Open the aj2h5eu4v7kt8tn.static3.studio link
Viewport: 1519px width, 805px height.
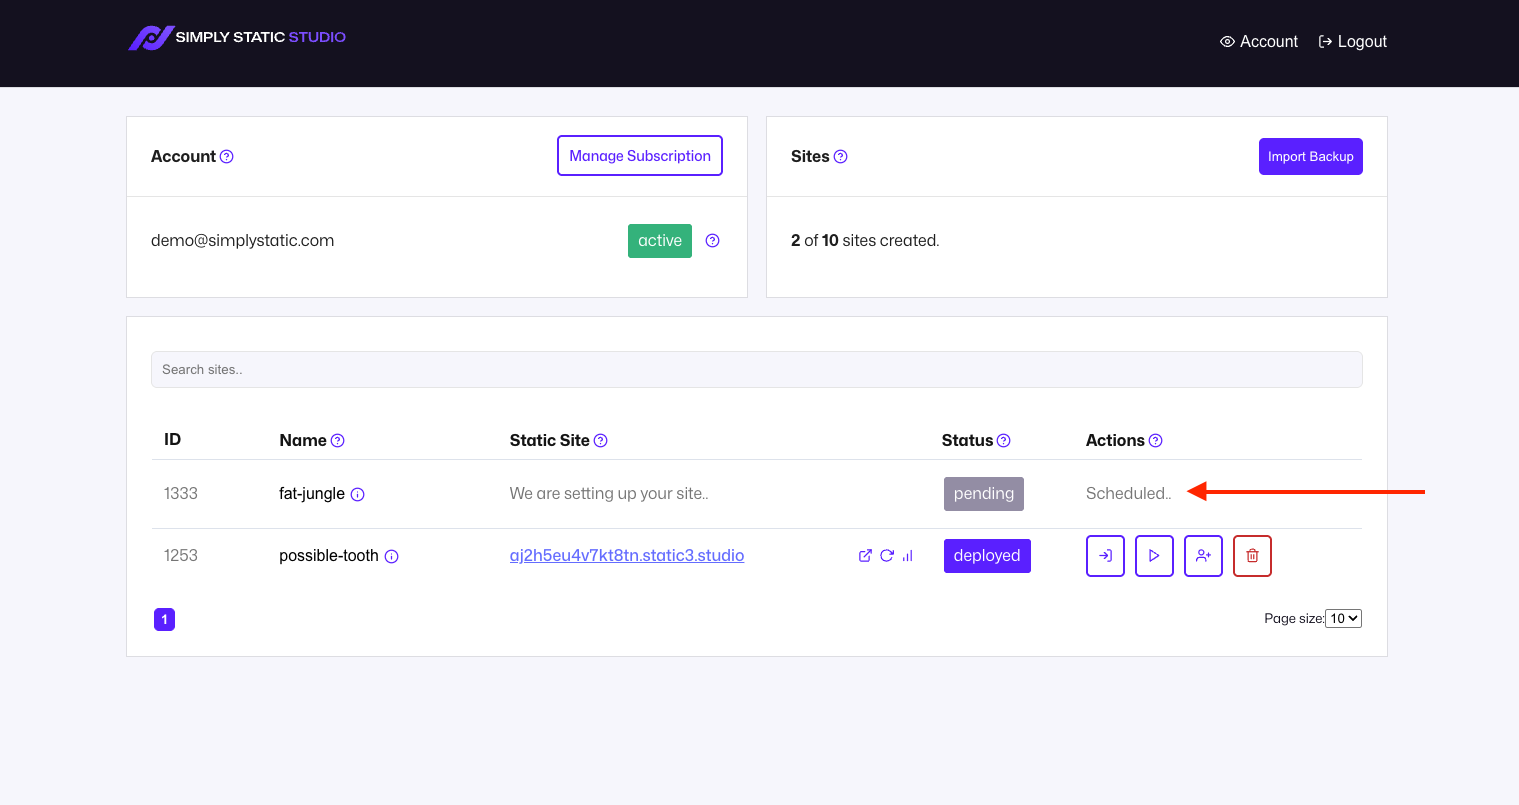pos(627,556)
